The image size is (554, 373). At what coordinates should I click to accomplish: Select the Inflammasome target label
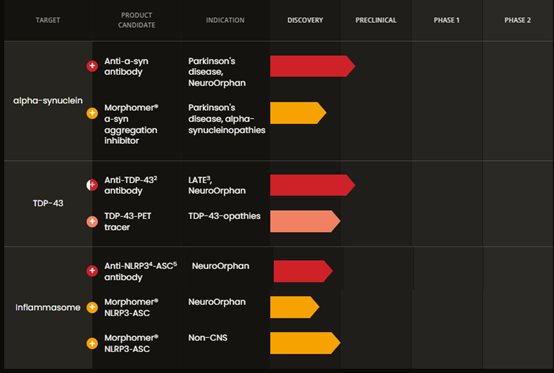coord(48,307)
